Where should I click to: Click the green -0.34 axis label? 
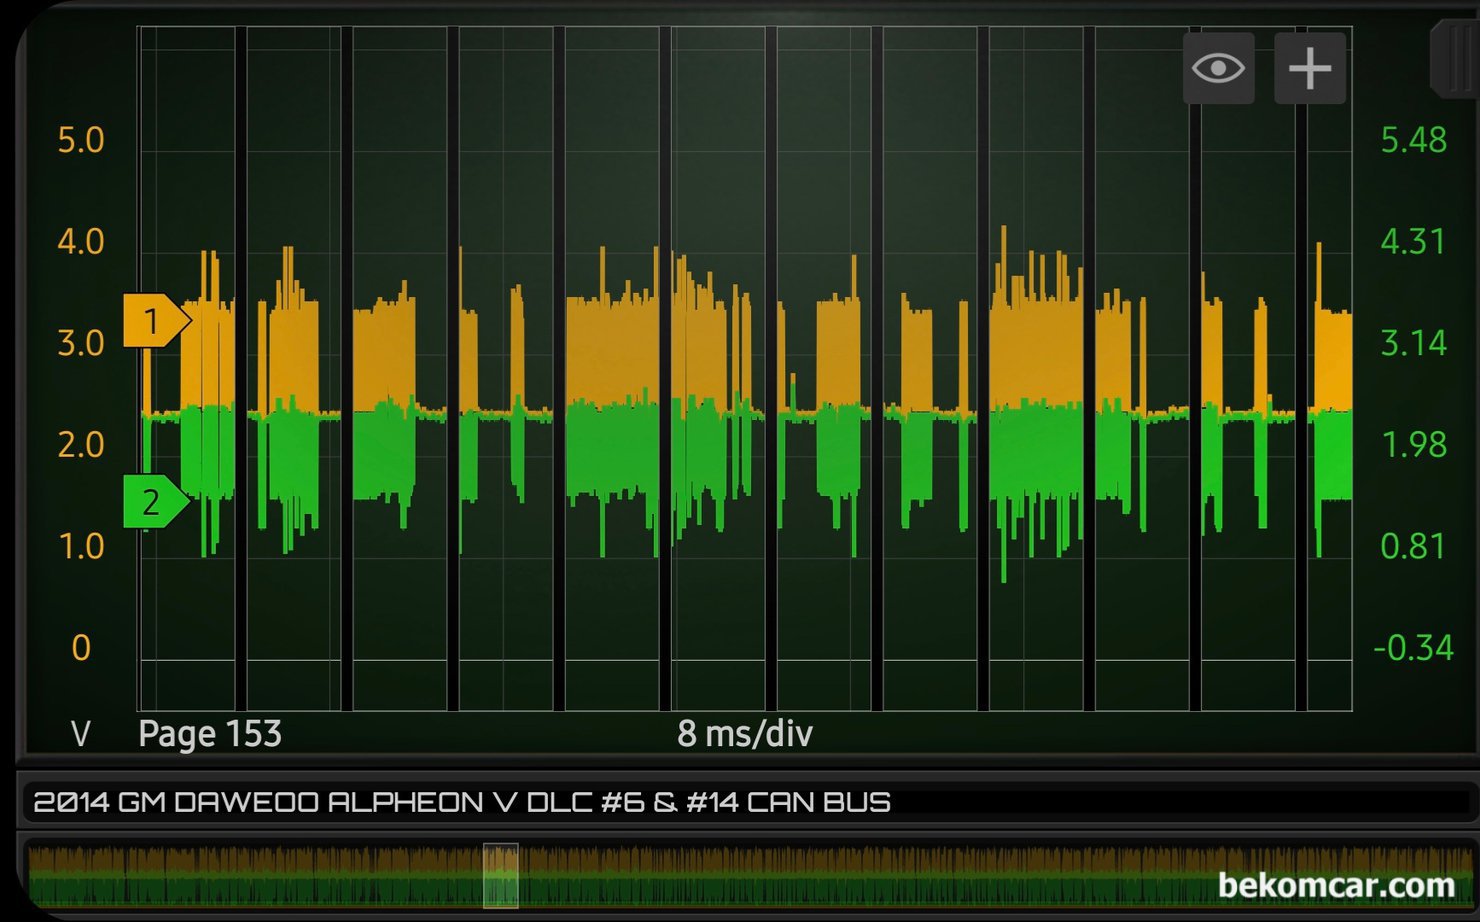click(x=1413, y=648)
